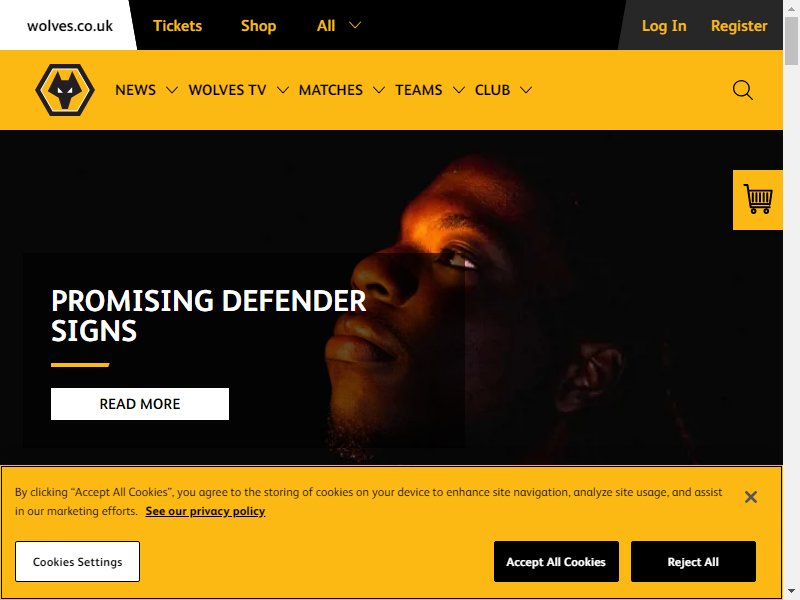Click Log In link
The height and width of the screenshot is (600, 800).
point(664,26)
